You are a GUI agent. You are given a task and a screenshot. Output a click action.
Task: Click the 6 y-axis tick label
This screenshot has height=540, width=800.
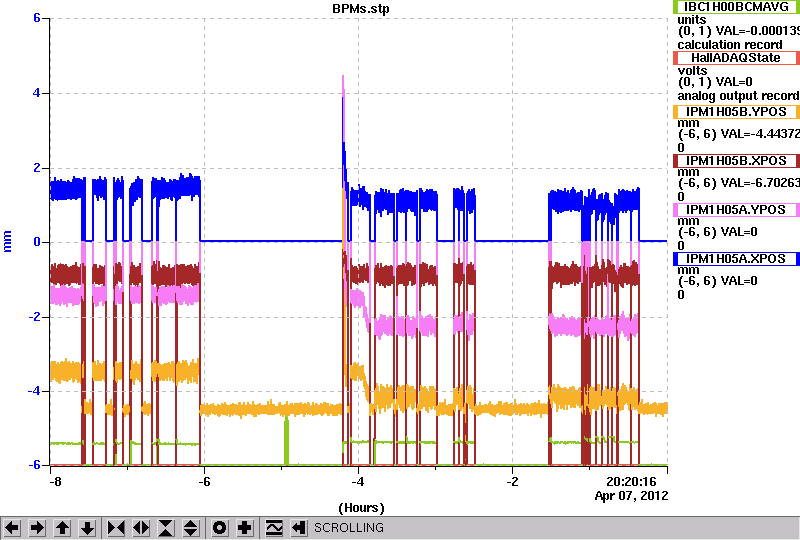click(x=37, y=18)
